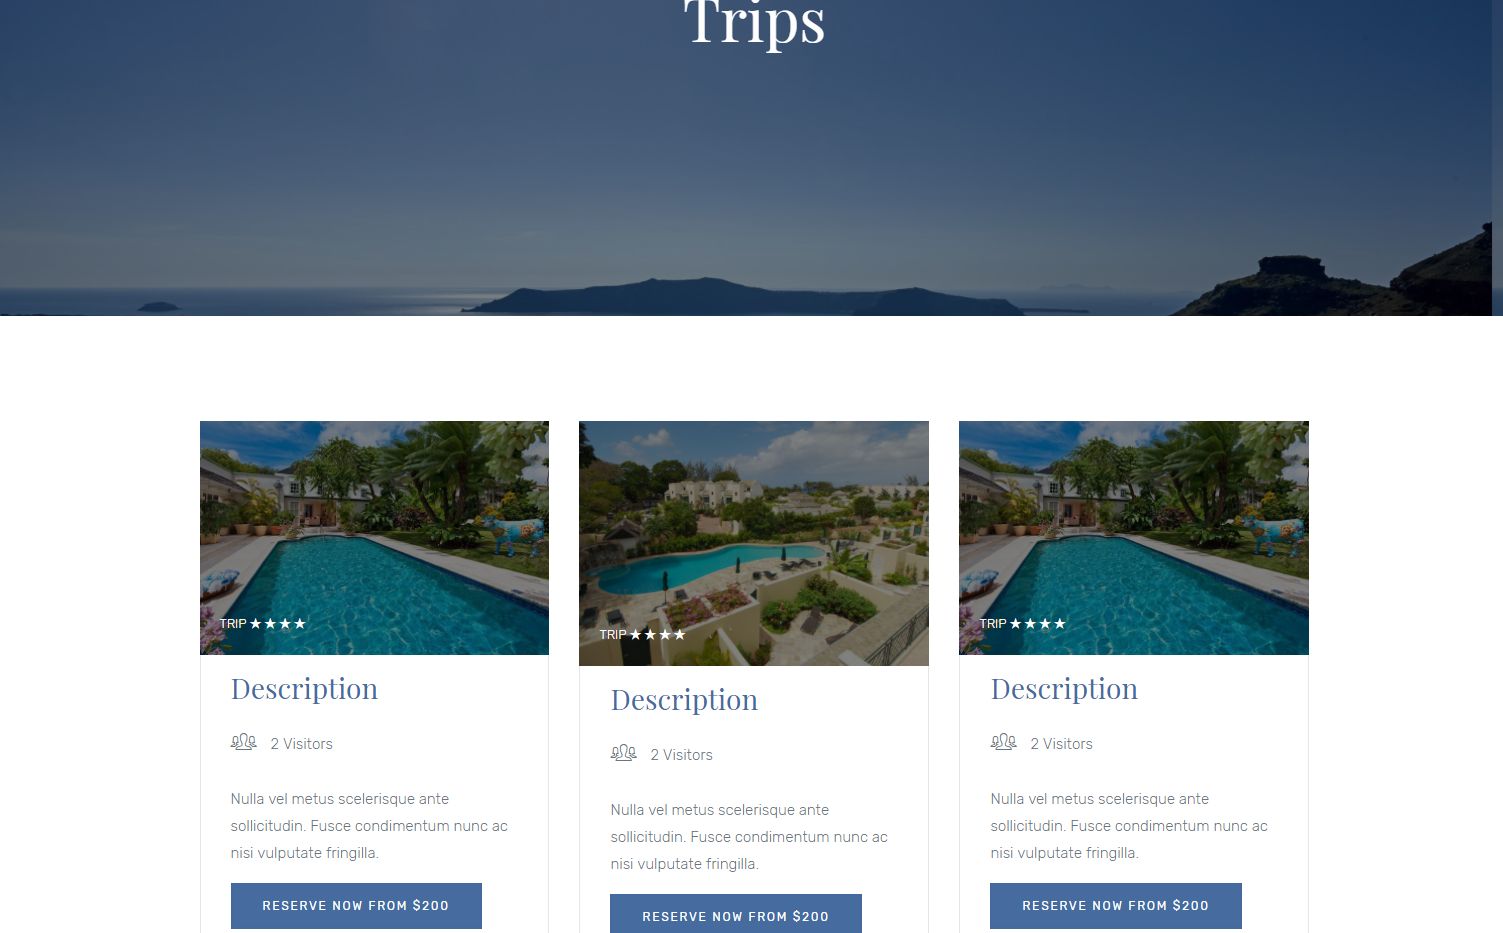Click the Trips page title
The width and height of the screenshot is (1503, 933).
coord(754,22)
